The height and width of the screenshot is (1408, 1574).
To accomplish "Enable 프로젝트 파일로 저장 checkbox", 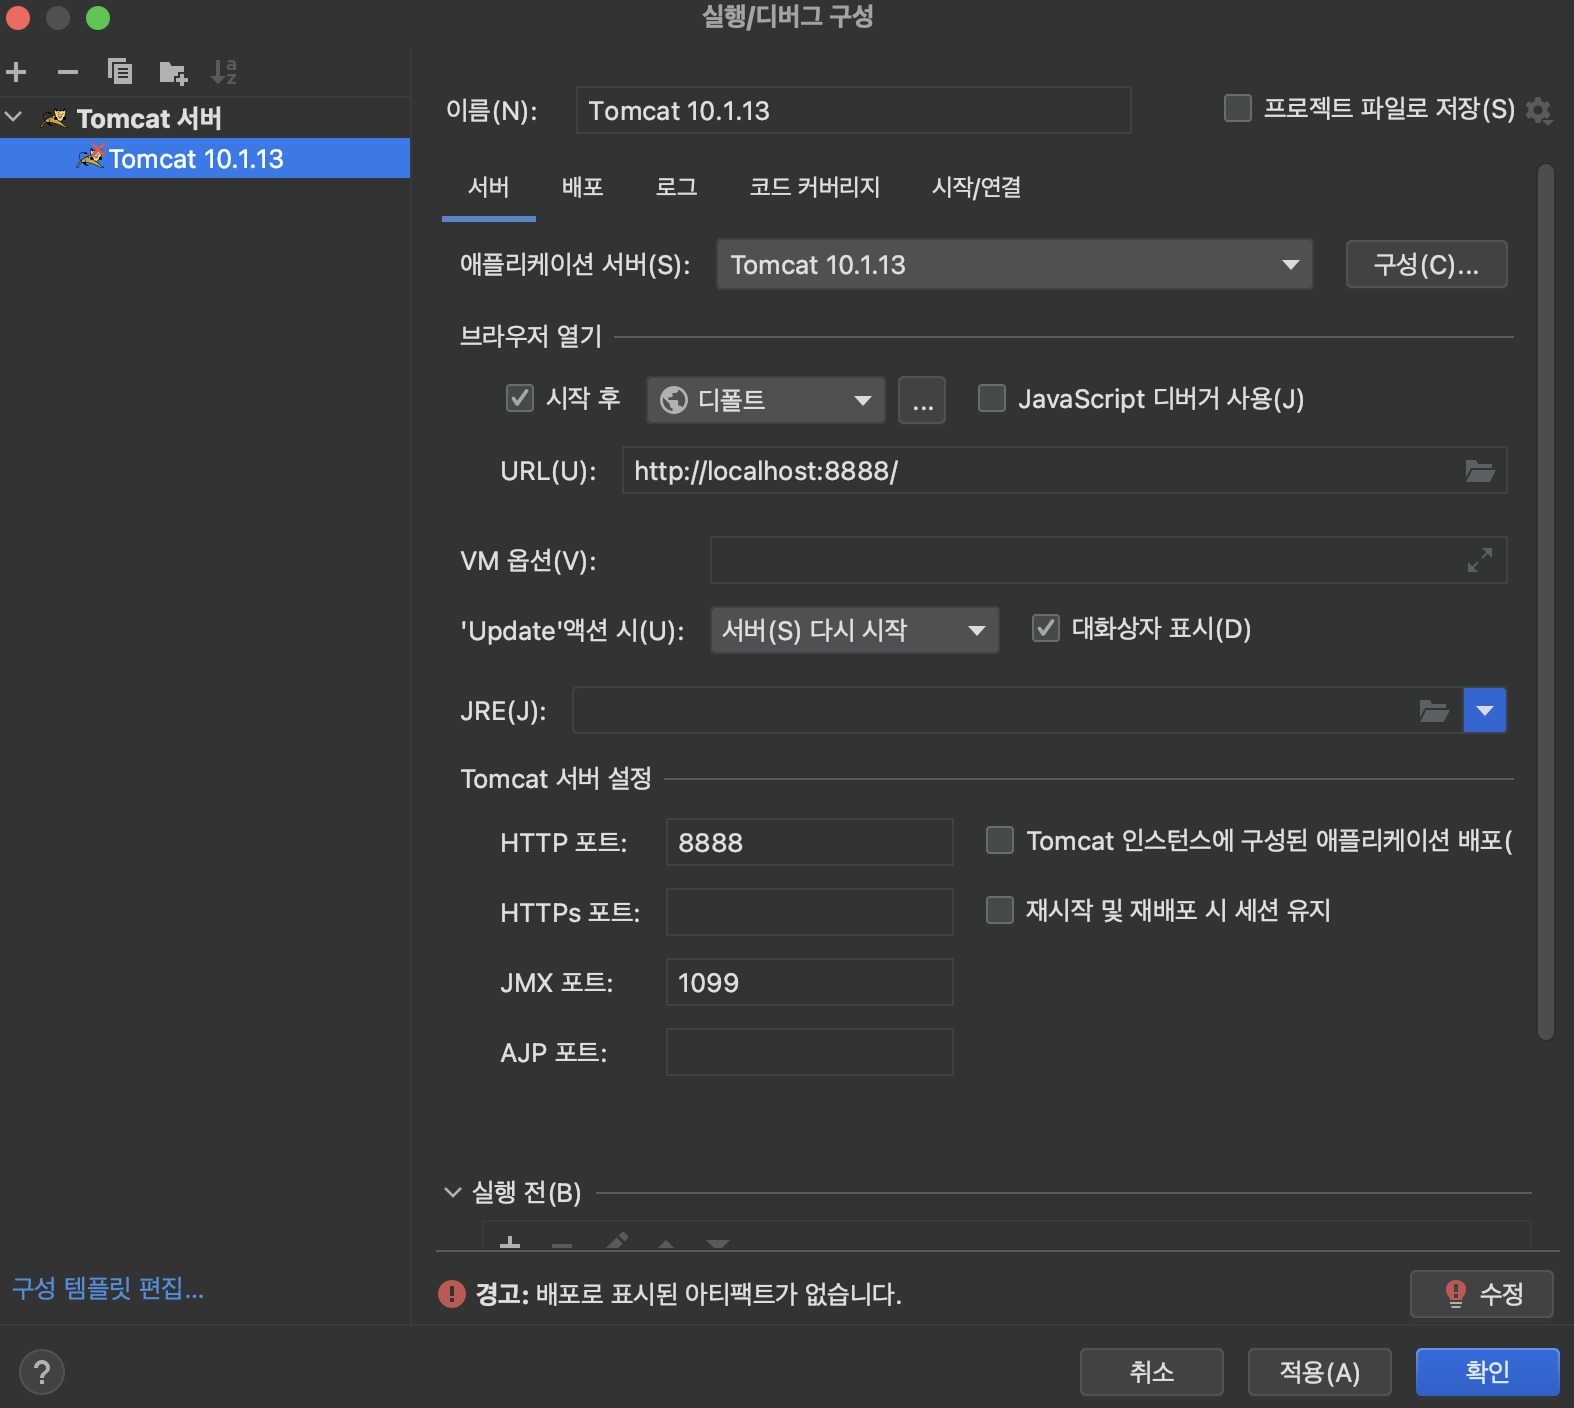I will (1238, 108).
